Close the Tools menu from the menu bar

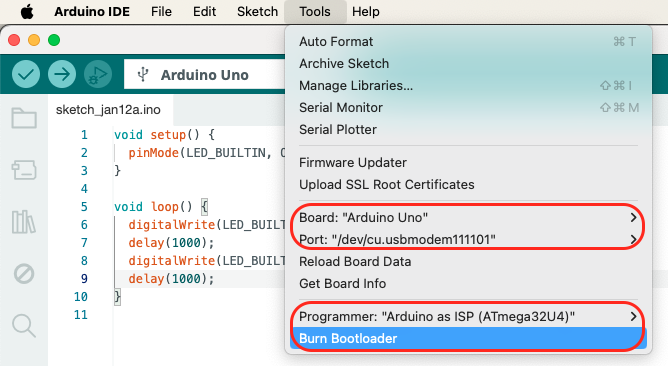pyautogui.click(x=315, y=12)
